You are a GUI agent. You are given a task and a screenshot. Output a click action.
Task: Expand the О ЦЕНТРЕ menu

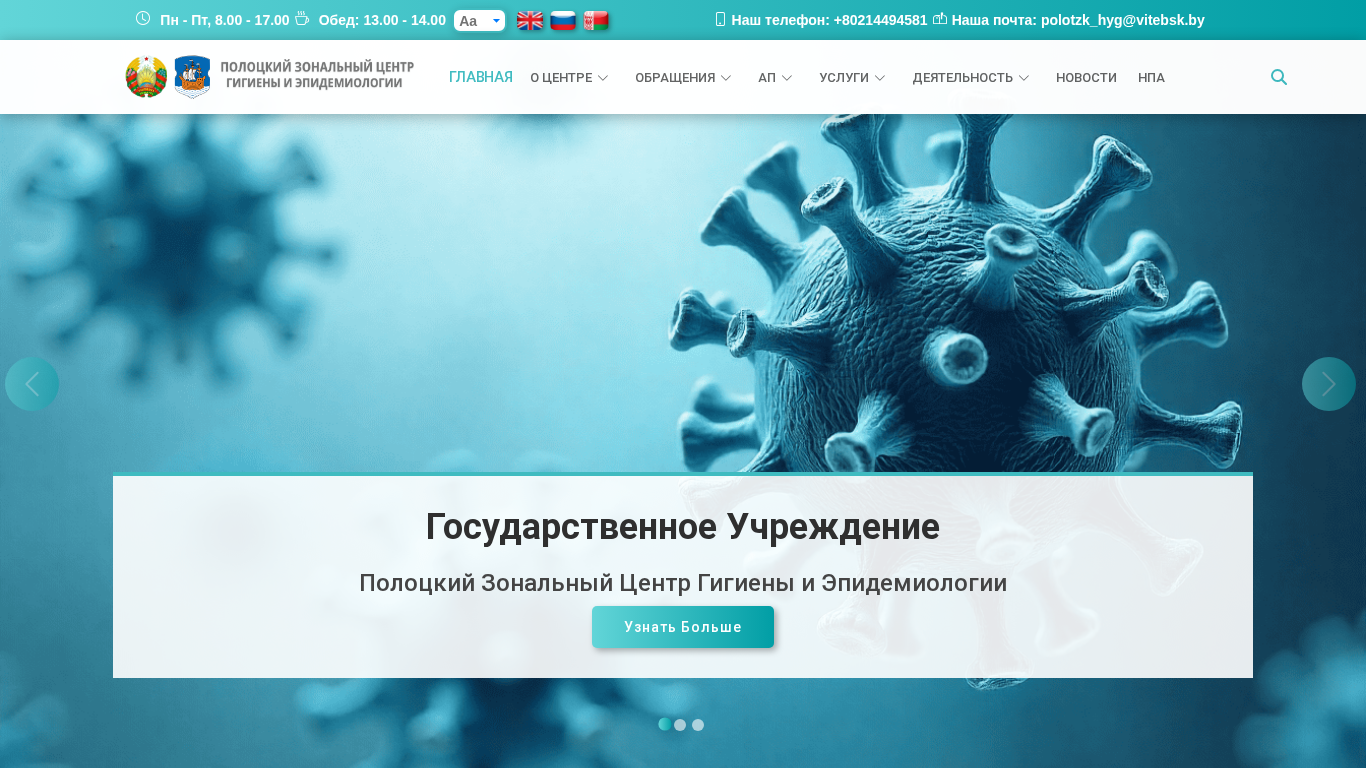[x=569, y=78]
